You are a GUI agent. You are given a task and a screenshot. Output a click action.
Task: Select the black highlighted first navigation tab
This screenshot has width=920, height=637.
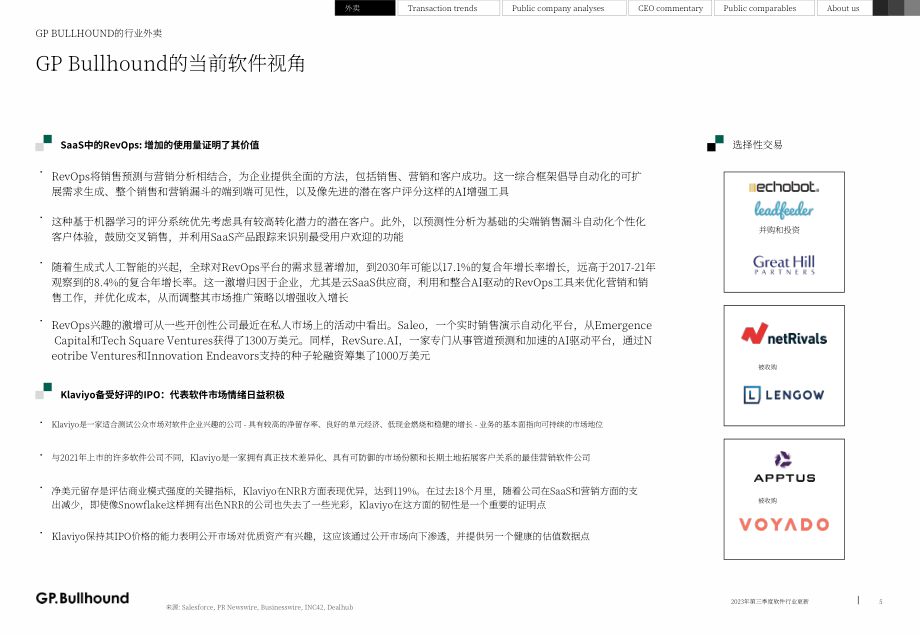coord(364,8)
